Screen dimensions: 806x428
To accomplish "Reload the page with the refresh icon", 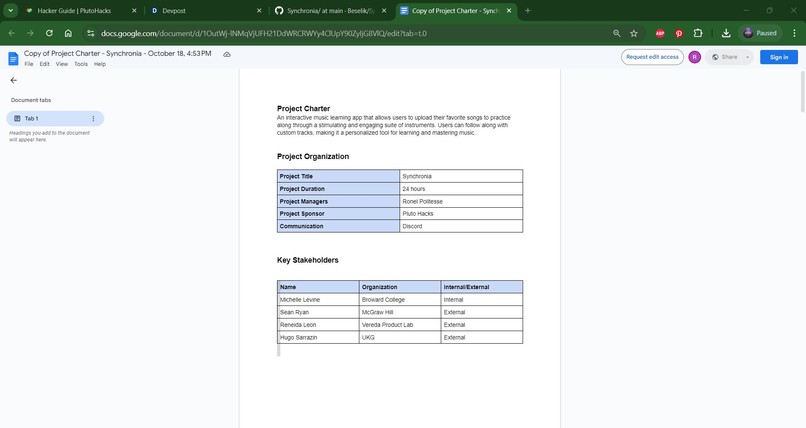I will coord(49,33).
